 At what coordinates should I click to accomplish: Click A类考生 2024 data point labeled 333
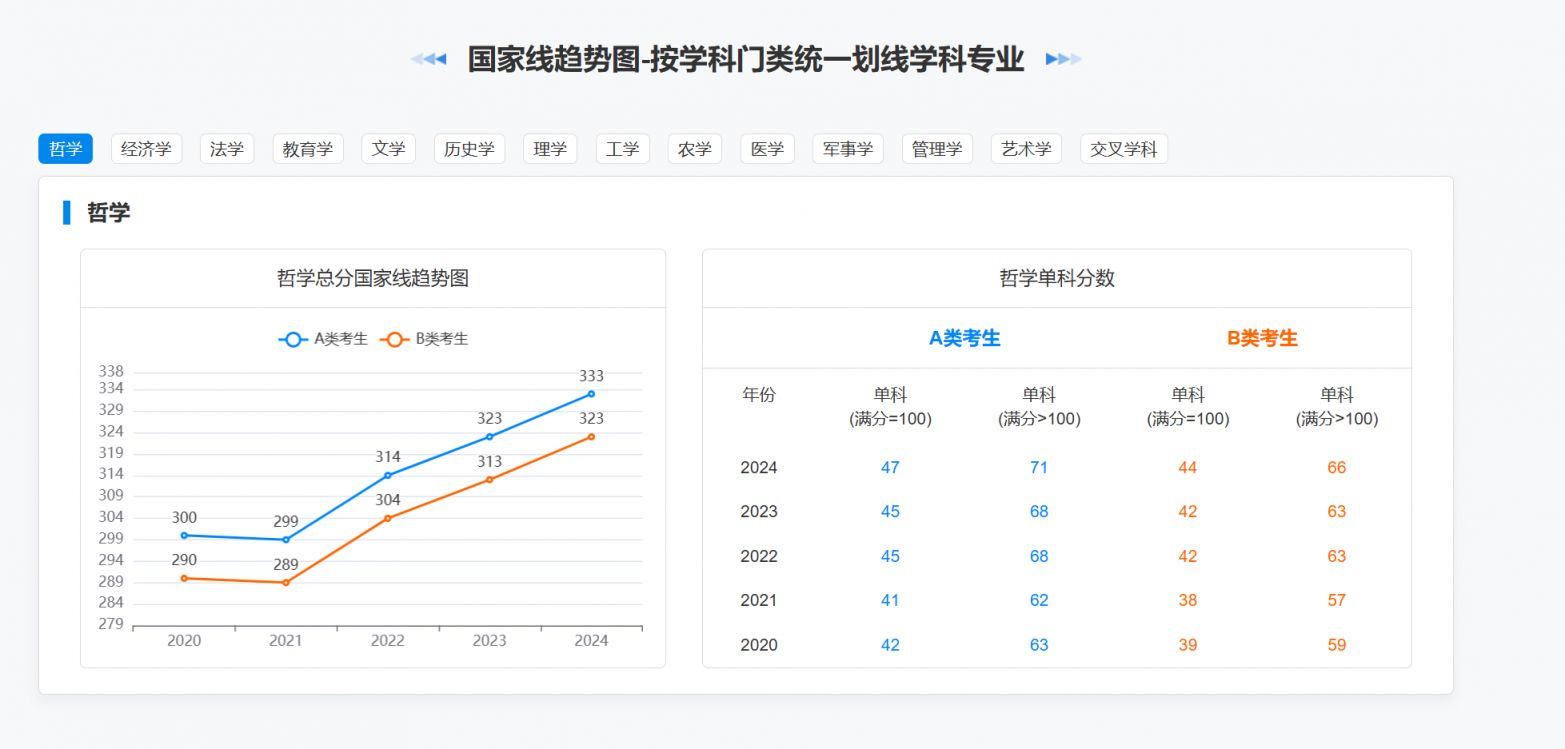tap(591, 394)
